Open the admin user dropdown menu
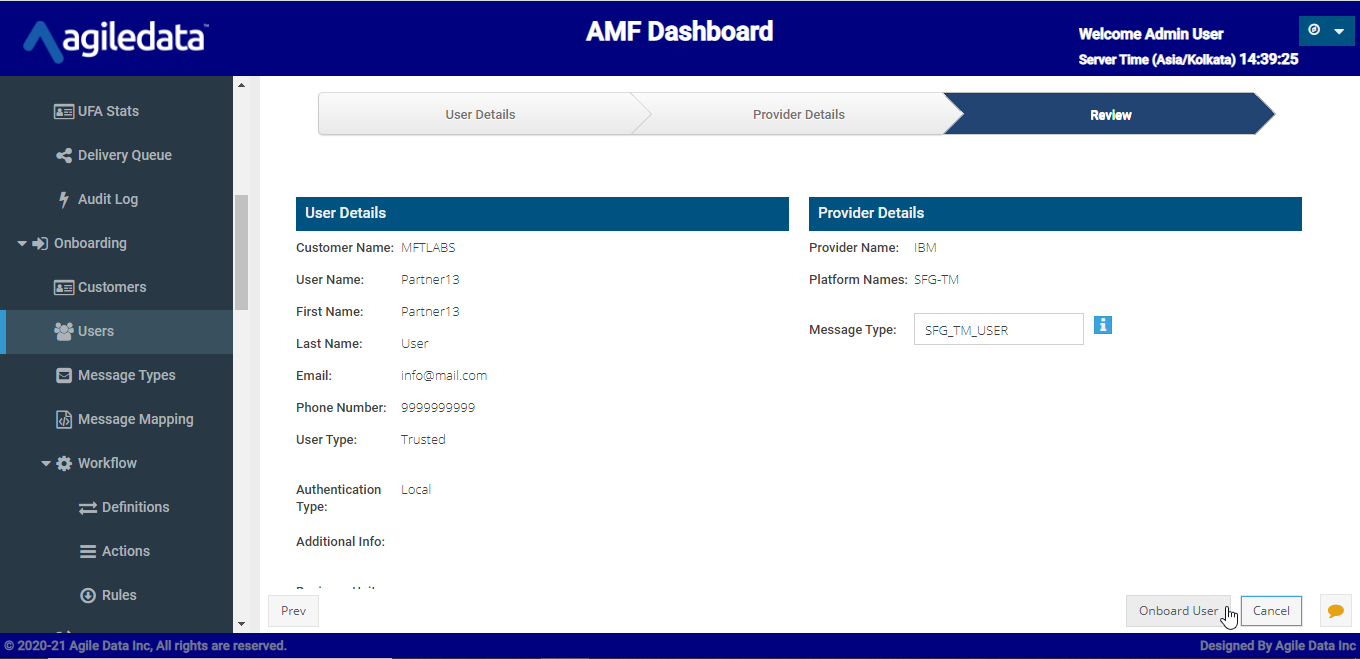The image size is (1360, 659). 1326,31
